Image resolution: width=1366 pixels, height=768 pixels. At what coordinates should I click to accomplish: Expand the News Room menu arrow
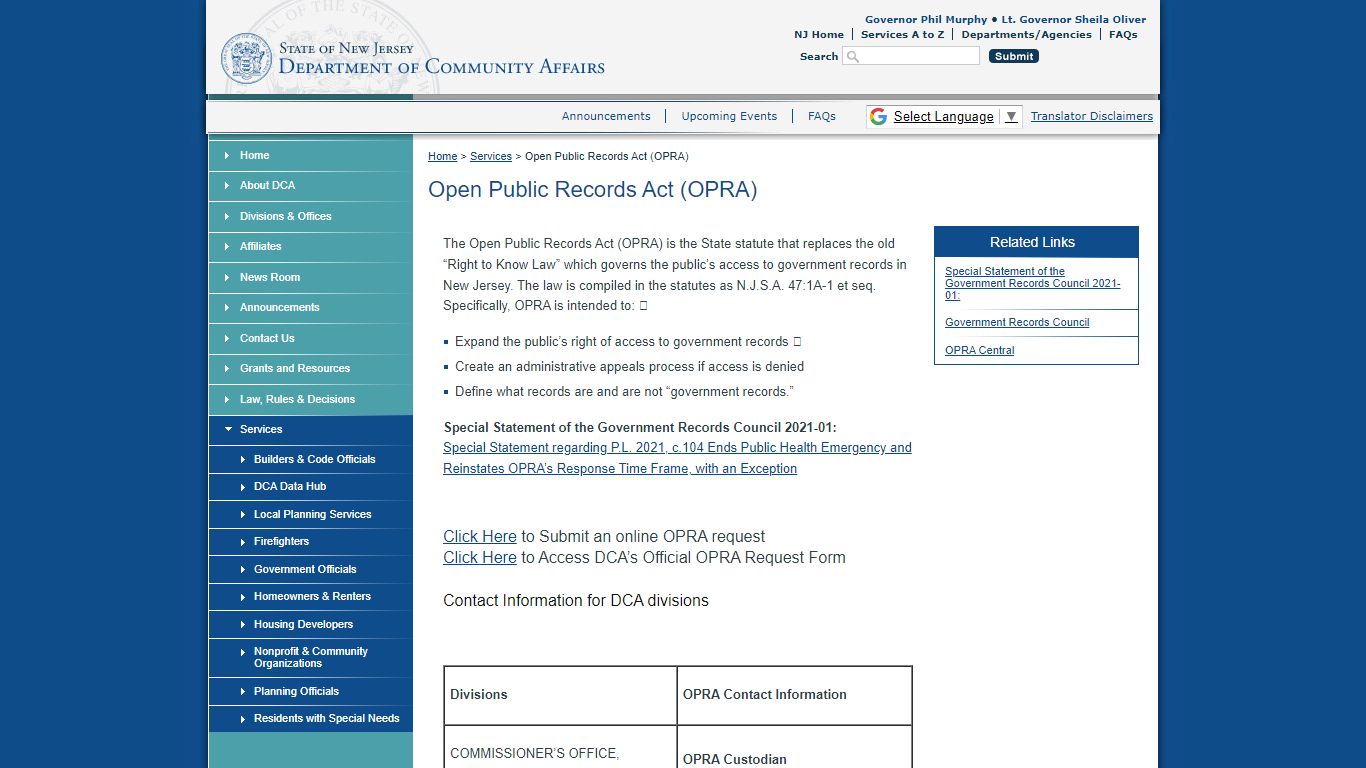click(x=227, y=277)
